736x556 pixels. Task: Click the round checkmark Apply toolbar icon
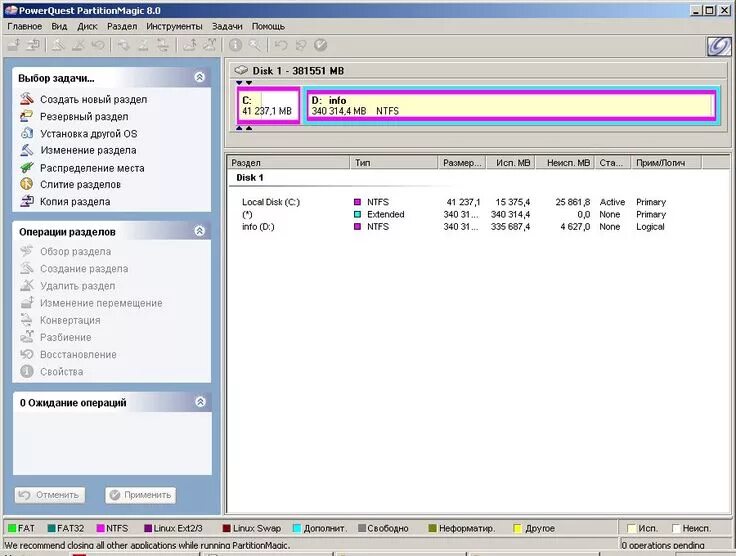(x=320, y=45)
